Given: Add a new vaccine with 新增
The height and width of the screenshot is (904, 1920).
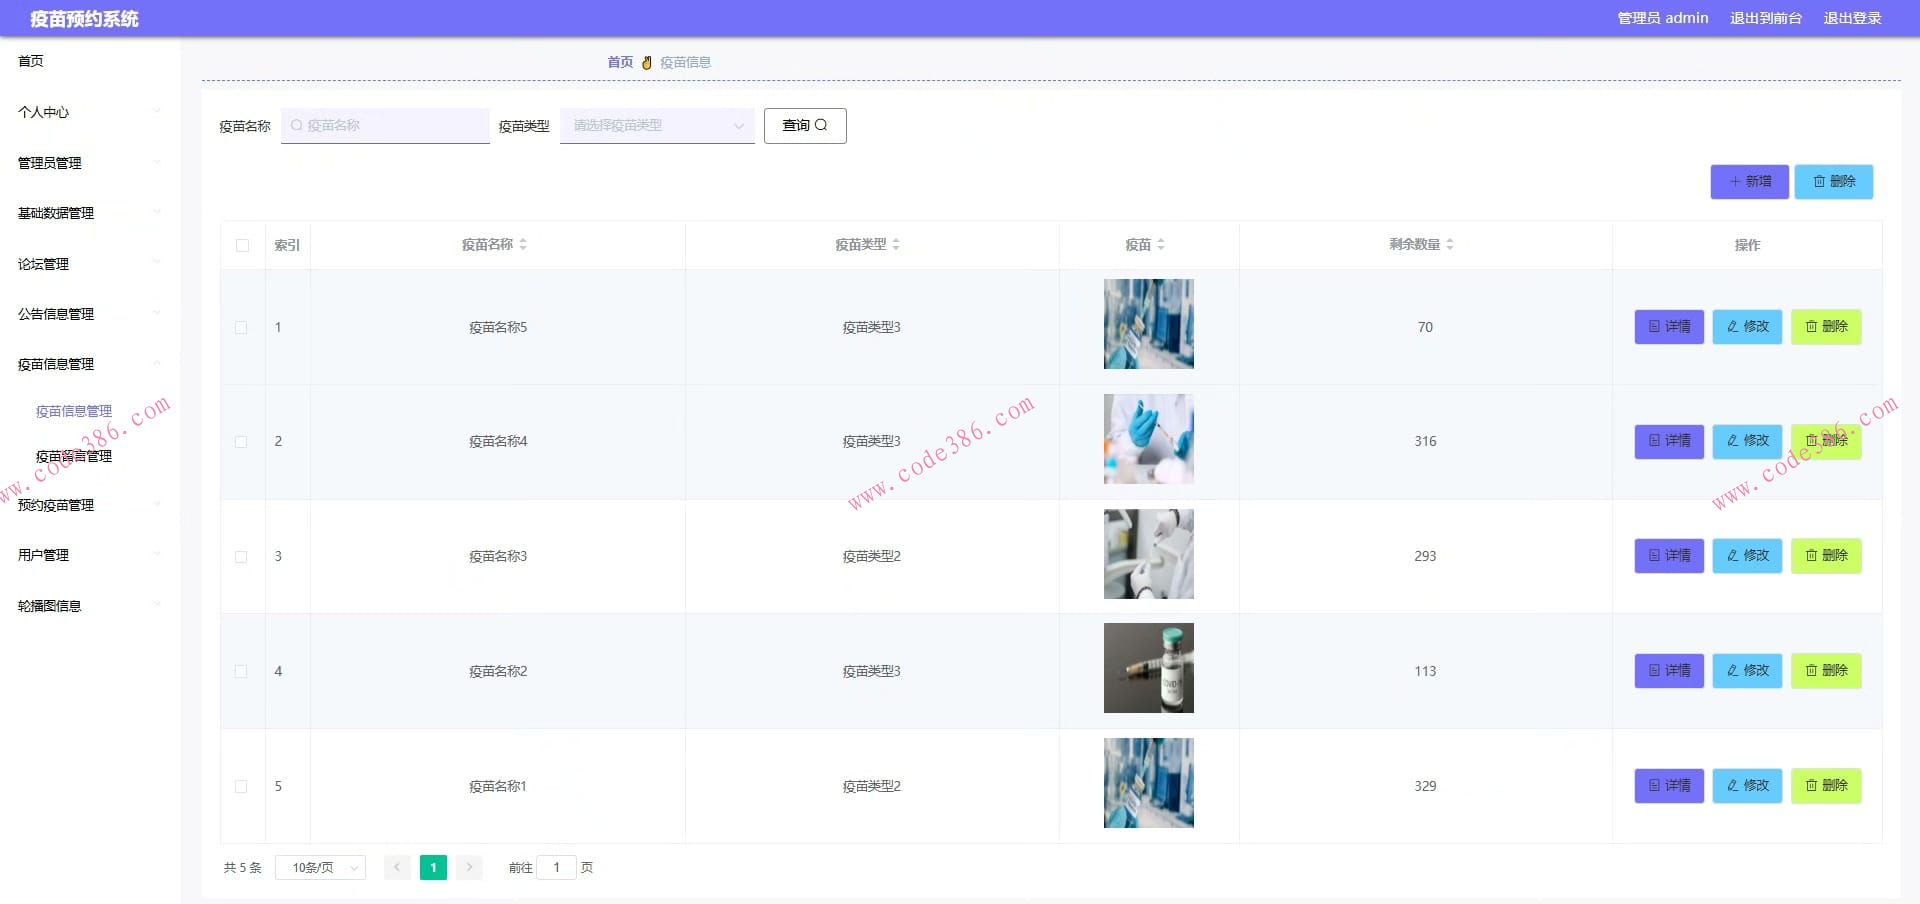Looking at the screenshot, I should 1749,182.
